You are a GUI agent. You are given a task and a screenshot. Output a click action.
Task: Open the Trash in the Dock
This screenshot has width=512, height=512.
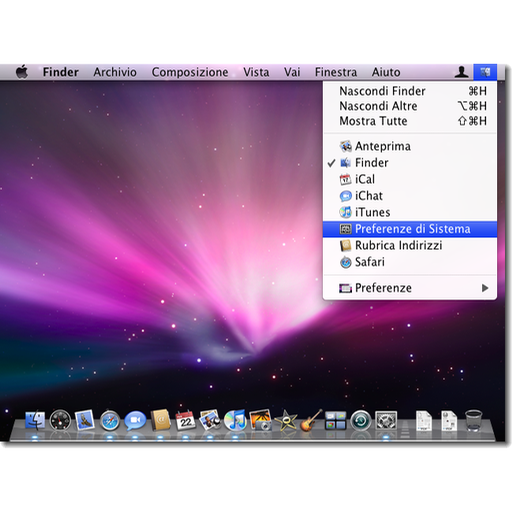click(x=474, y=421)
